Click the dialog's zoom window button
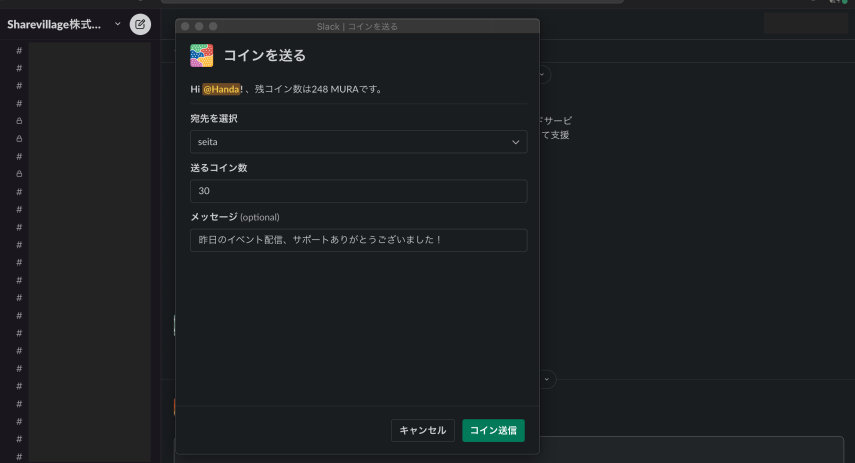 [x=213, y=26]
